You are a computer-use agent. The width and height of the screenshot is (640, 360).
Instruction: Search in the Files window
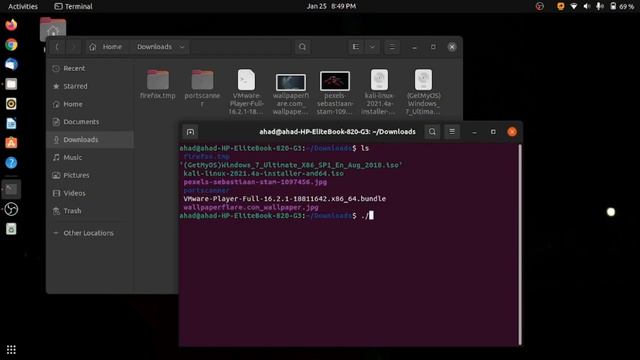point(302,47)
